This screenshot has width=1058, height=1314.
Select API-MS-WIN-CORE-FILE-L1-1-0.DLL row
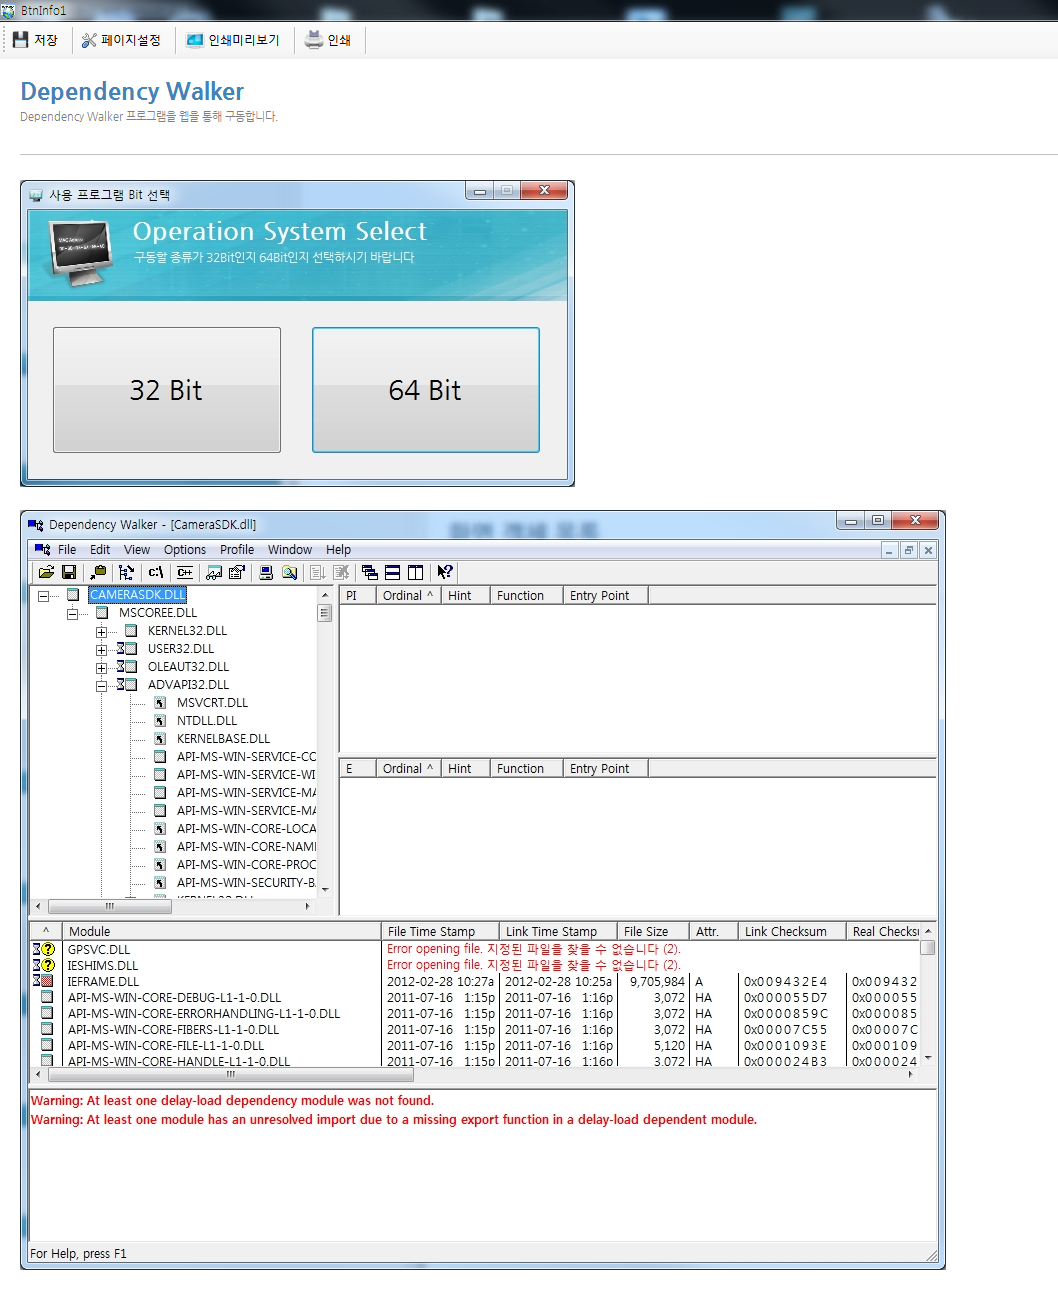(166, 1046)
